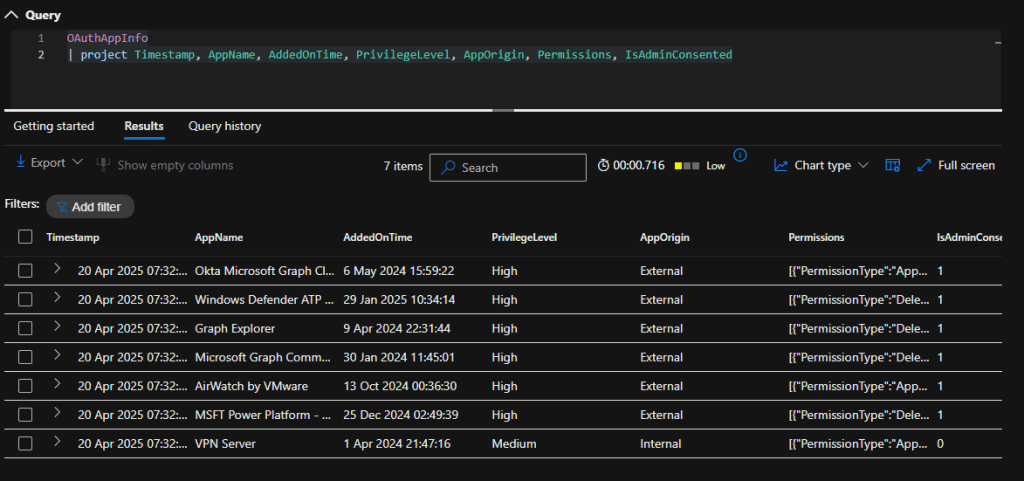Image resolution: width=1024 pixels, height=481 pixels.
Task: Click the info icon above Low indicator
Action: click(x=740, y=155)
